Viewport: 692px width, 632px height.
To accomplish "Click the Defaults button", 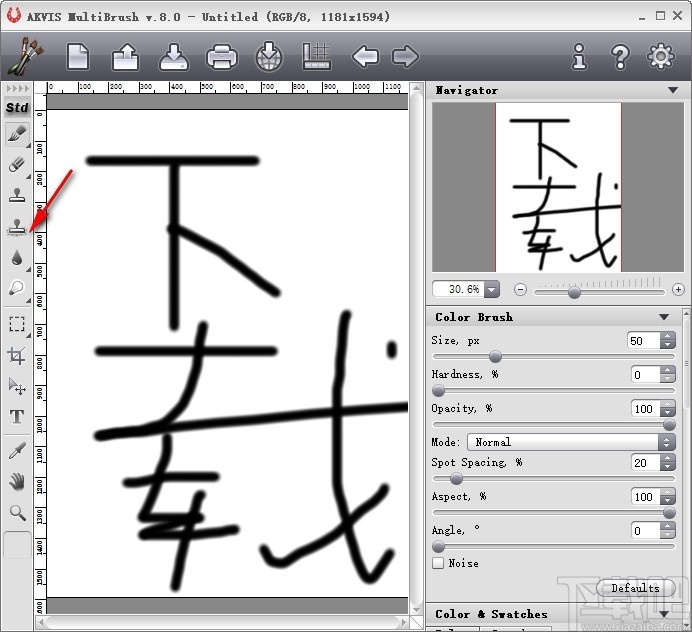I will pyautogui.click(x=636, y=588).
